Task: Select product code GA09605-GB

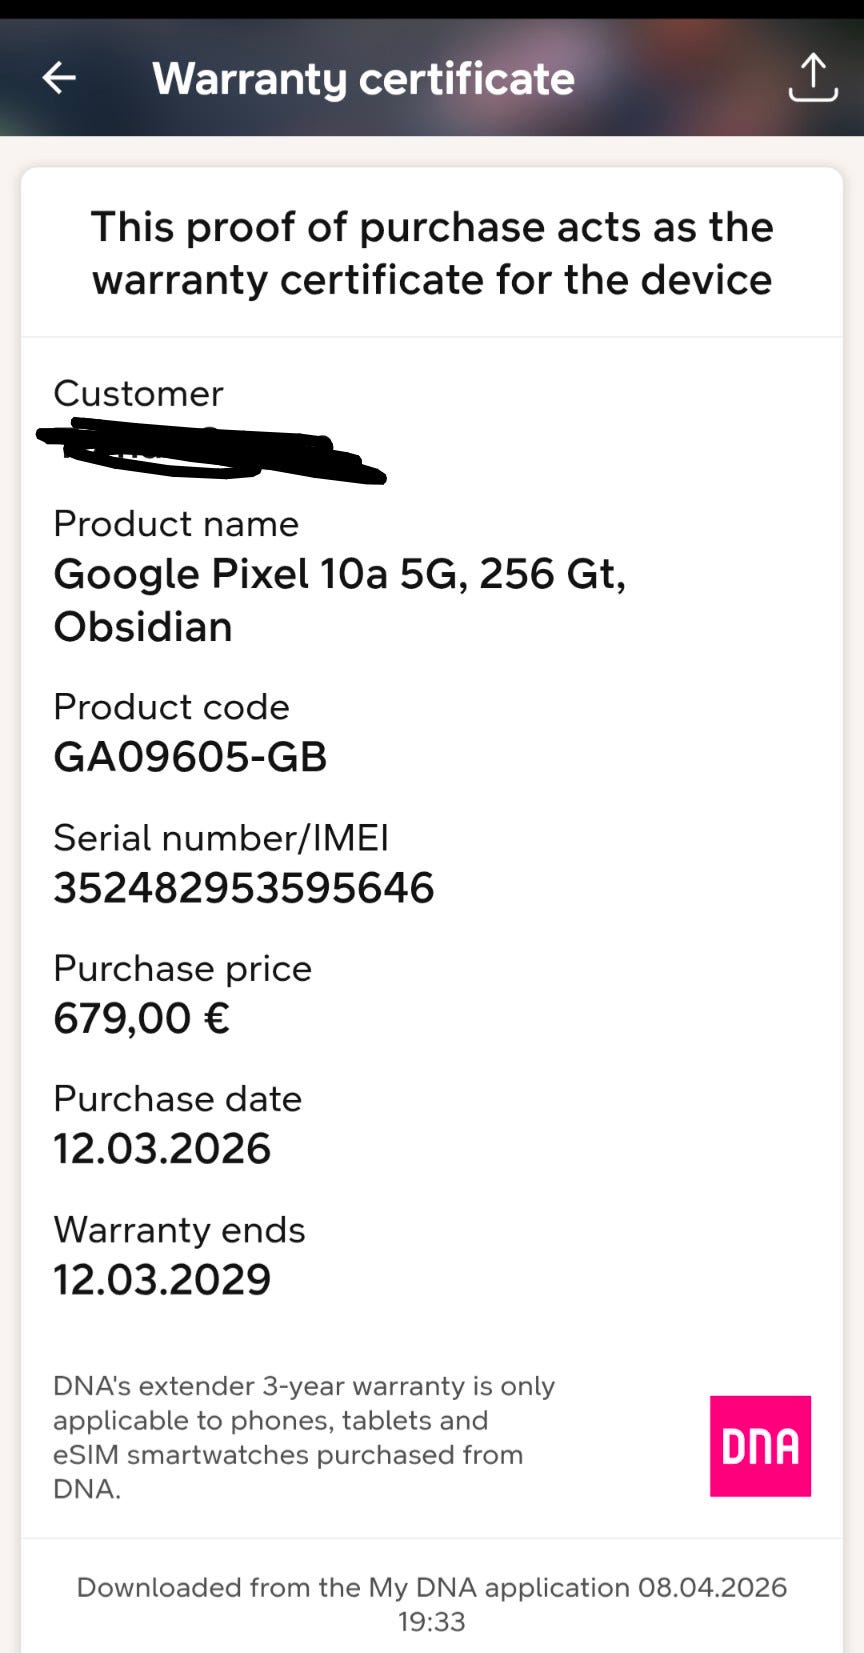Action: [190, 757]
